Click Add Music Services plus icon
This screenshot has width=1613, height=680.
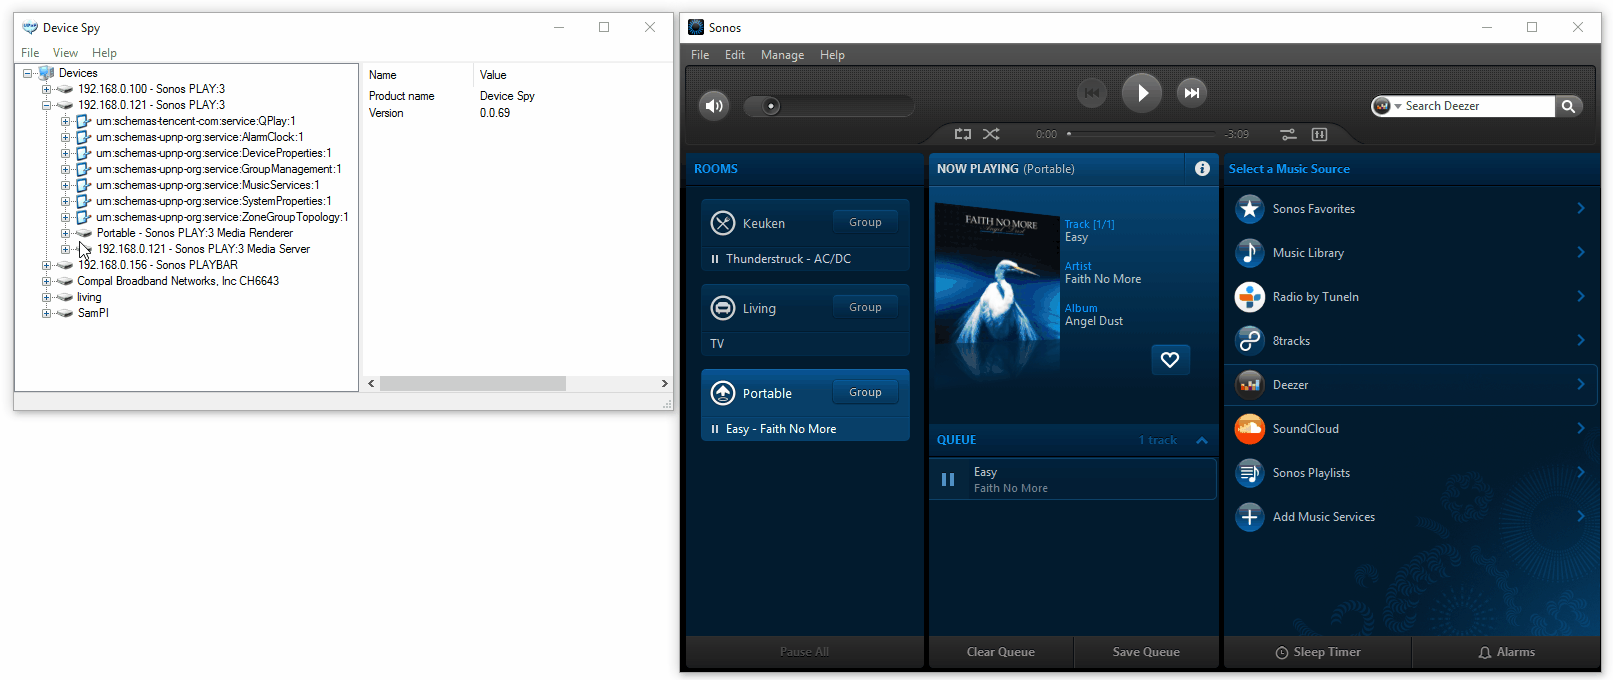point(1250,517)
